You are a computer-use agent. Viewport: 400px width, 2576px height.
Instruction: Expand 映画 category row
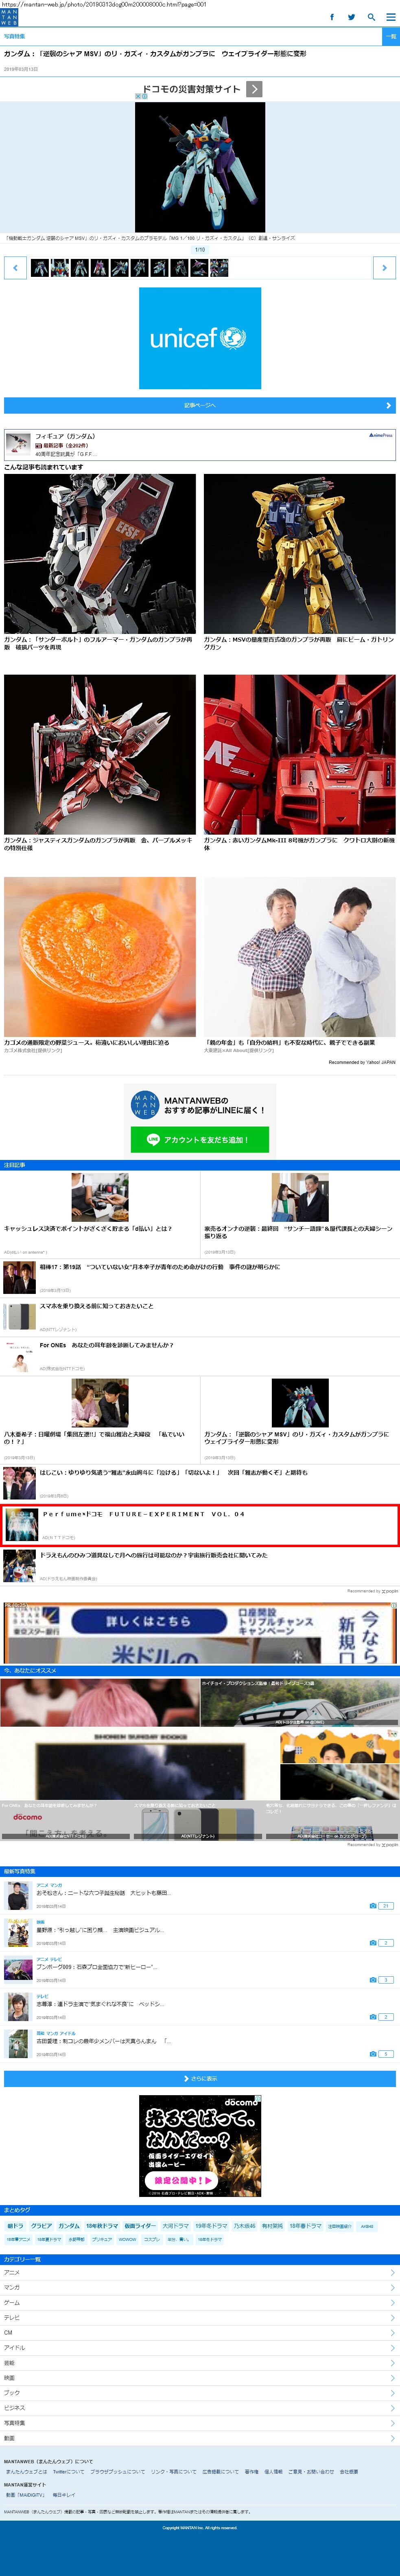(200, 2378)
